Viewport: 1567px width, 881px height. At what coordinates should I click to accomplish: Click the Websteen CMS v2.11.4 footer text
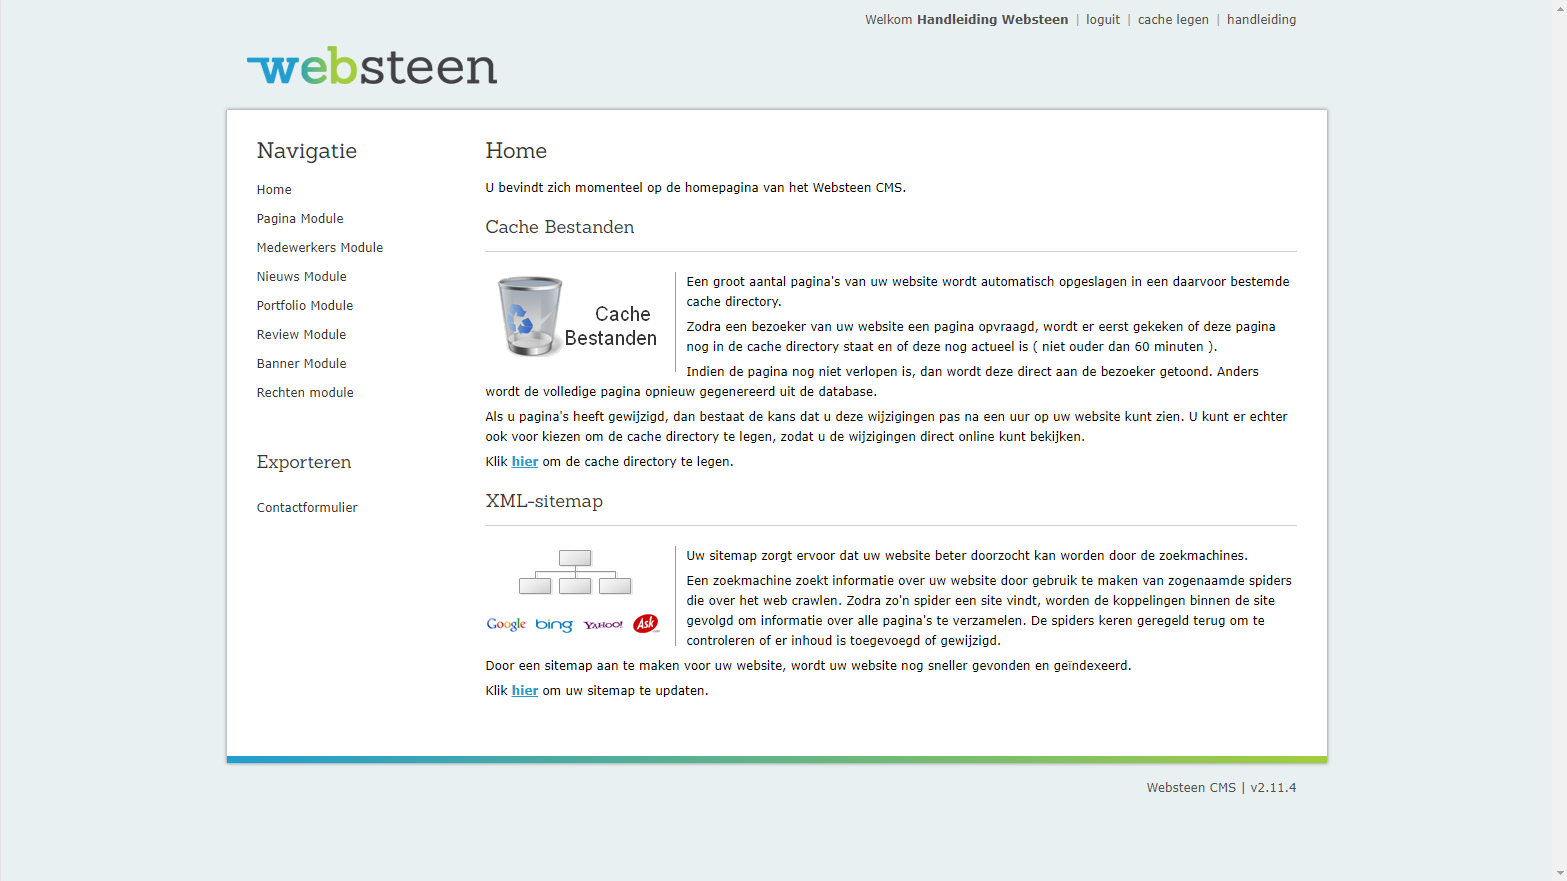click(x=1221, y=788)
